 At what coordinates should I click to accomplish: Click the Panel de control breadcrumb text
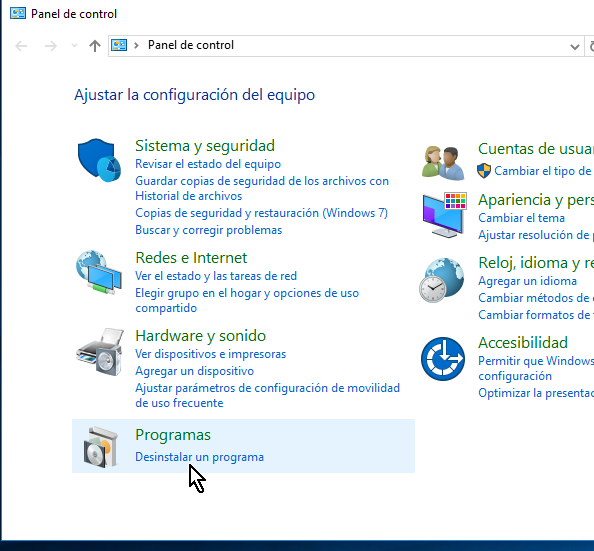[191, 45]
